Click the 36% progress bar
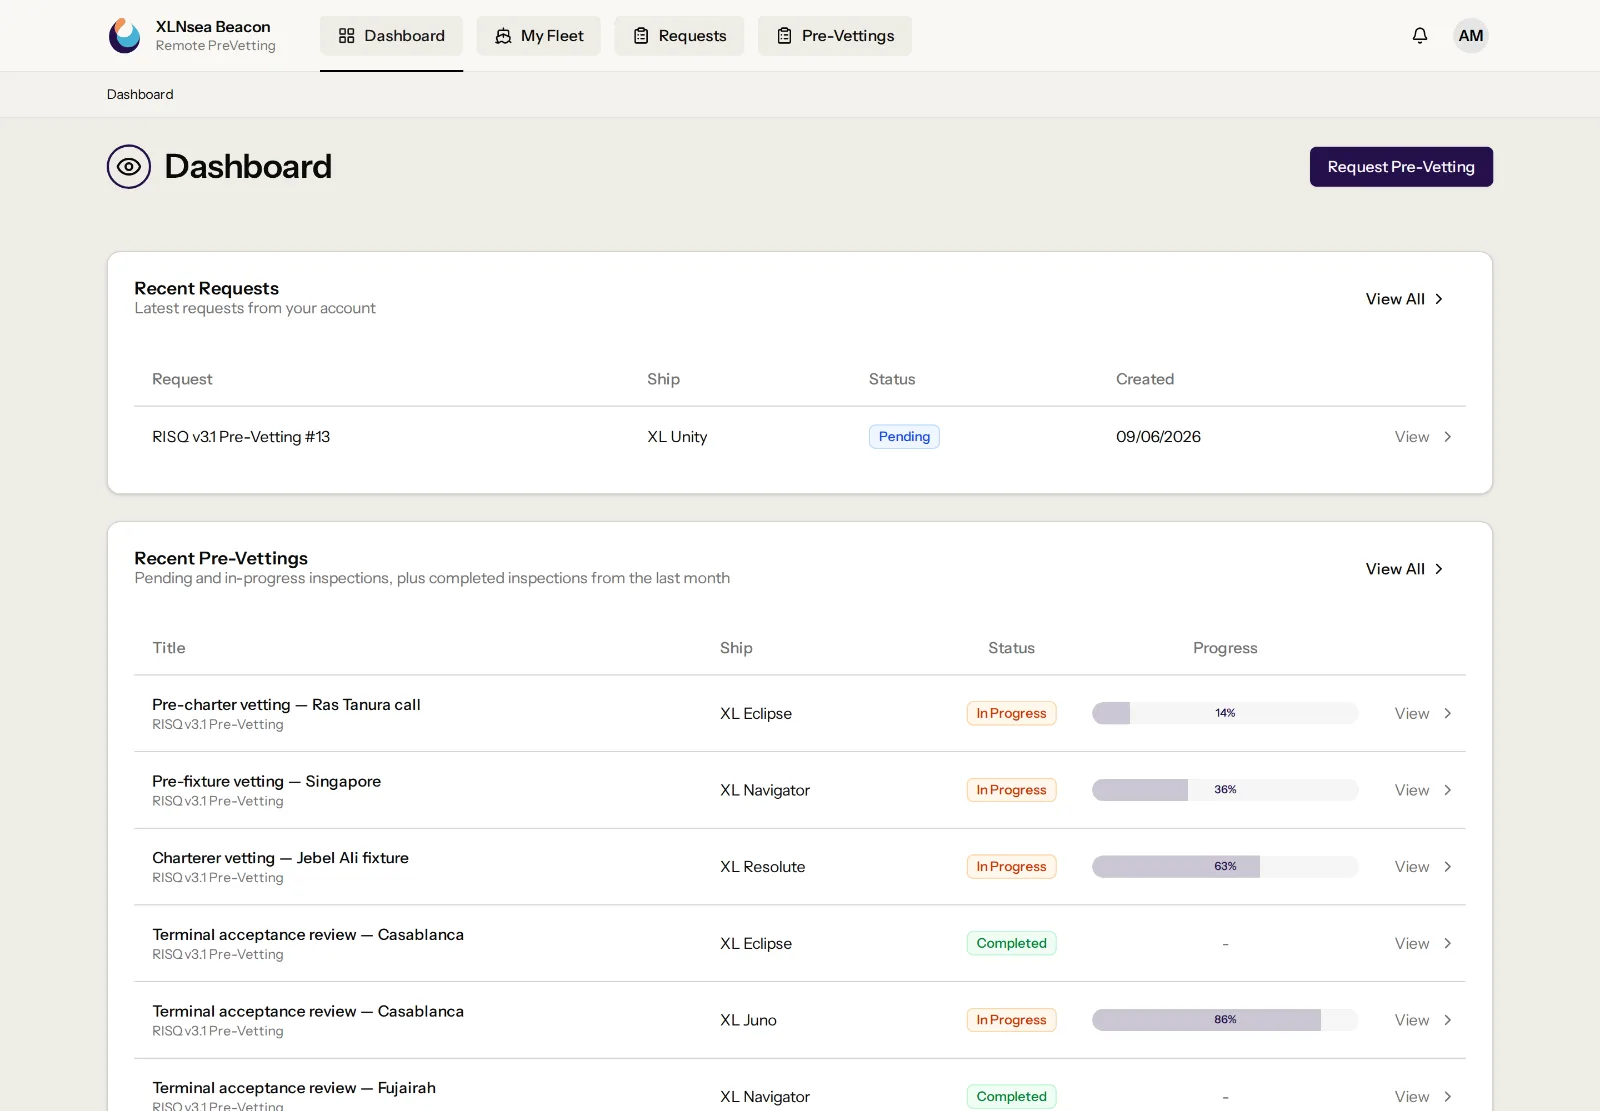1600x1111 pixels. 1225,790
